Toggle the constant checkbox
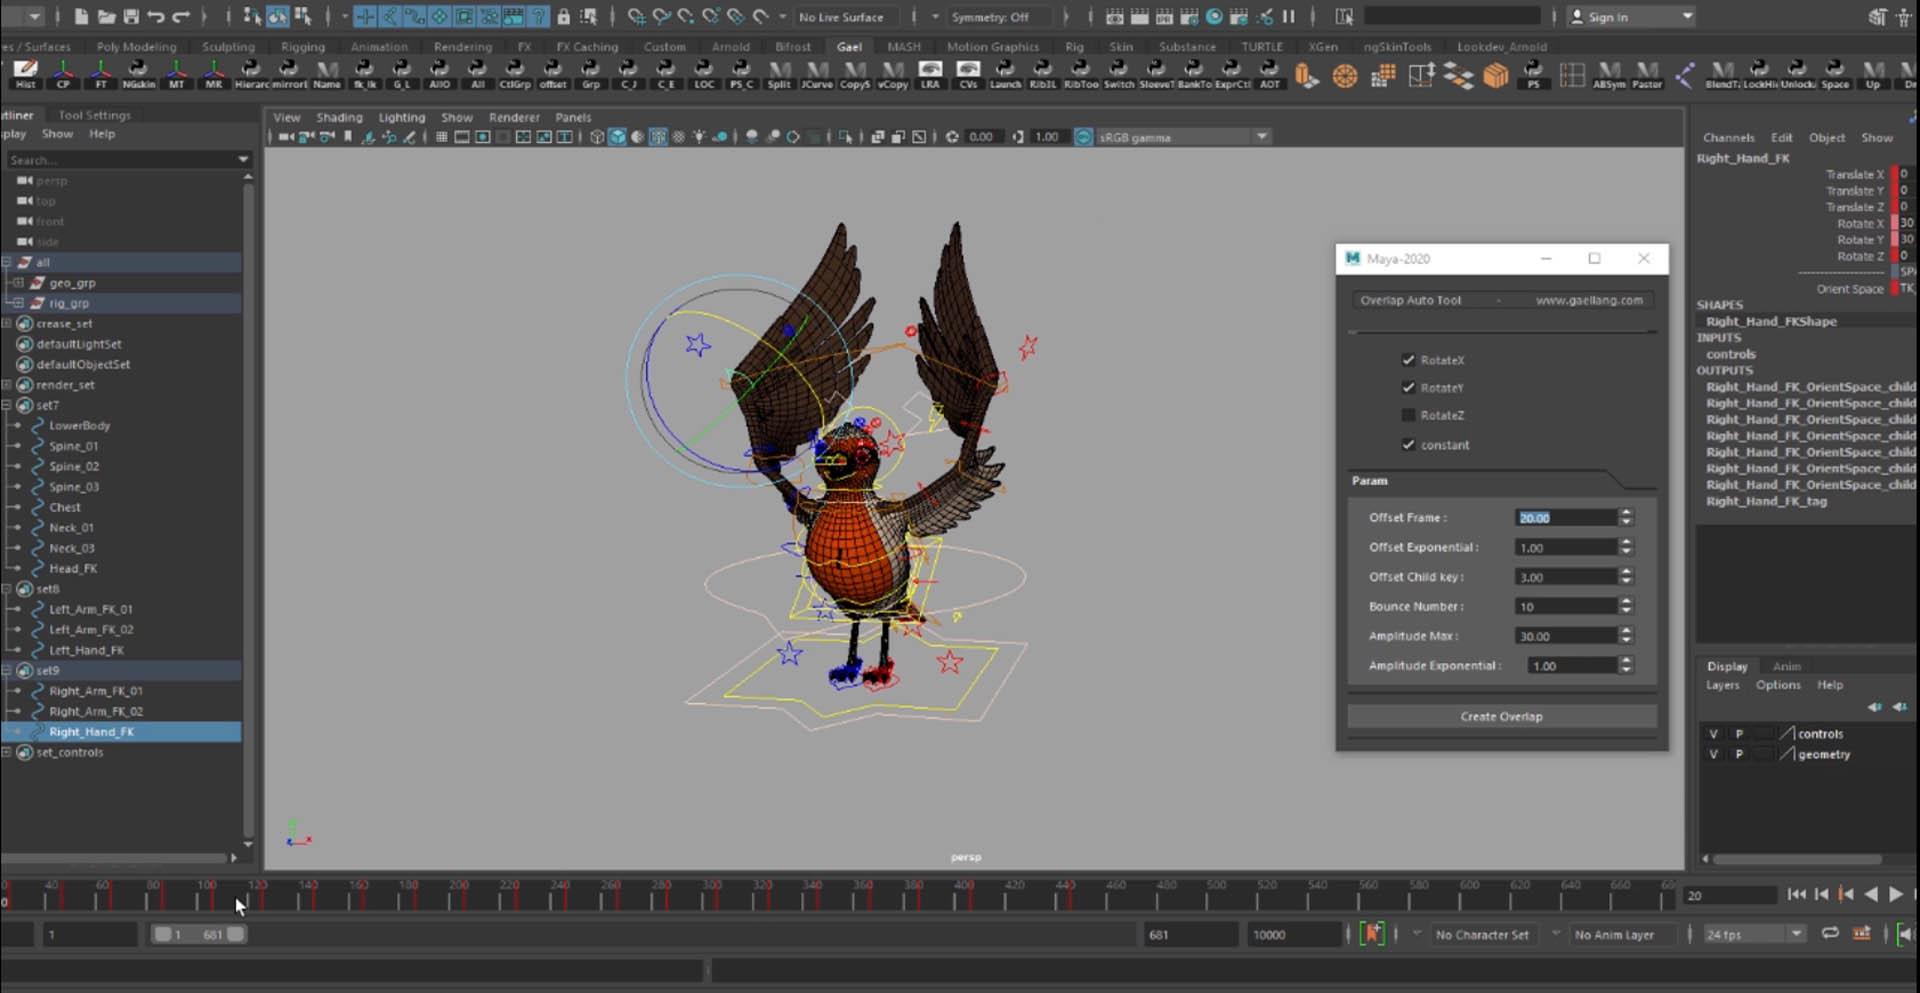 (x=1408, y=445)
